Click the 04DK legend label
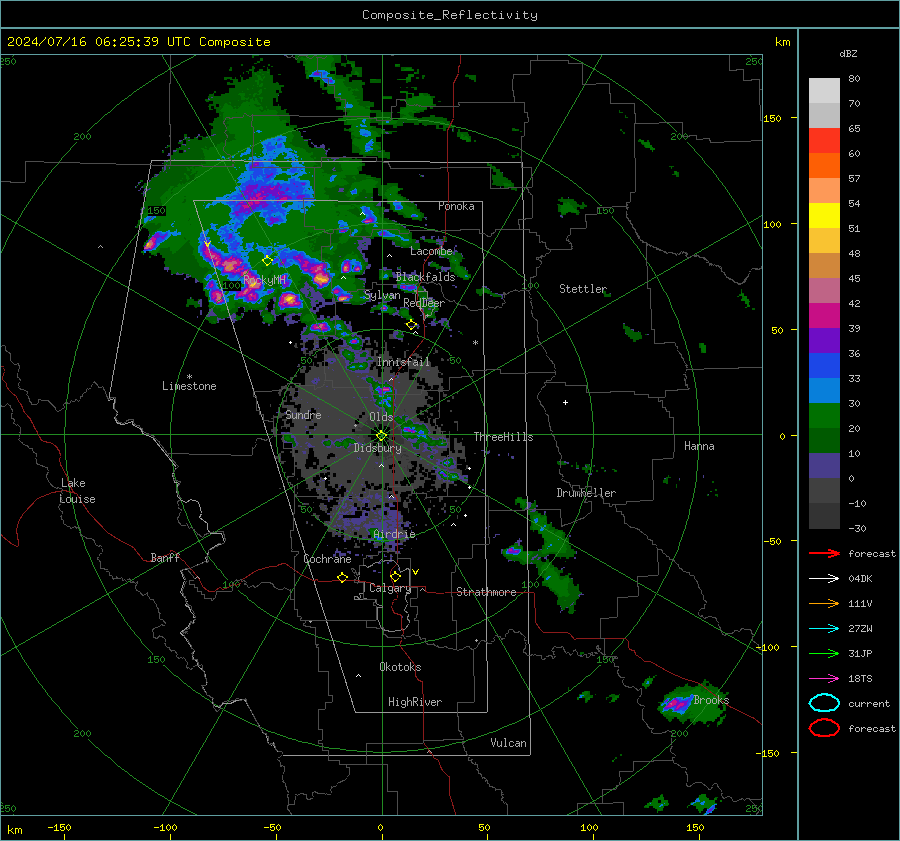 pyautogui.click(x=860, y=579)
